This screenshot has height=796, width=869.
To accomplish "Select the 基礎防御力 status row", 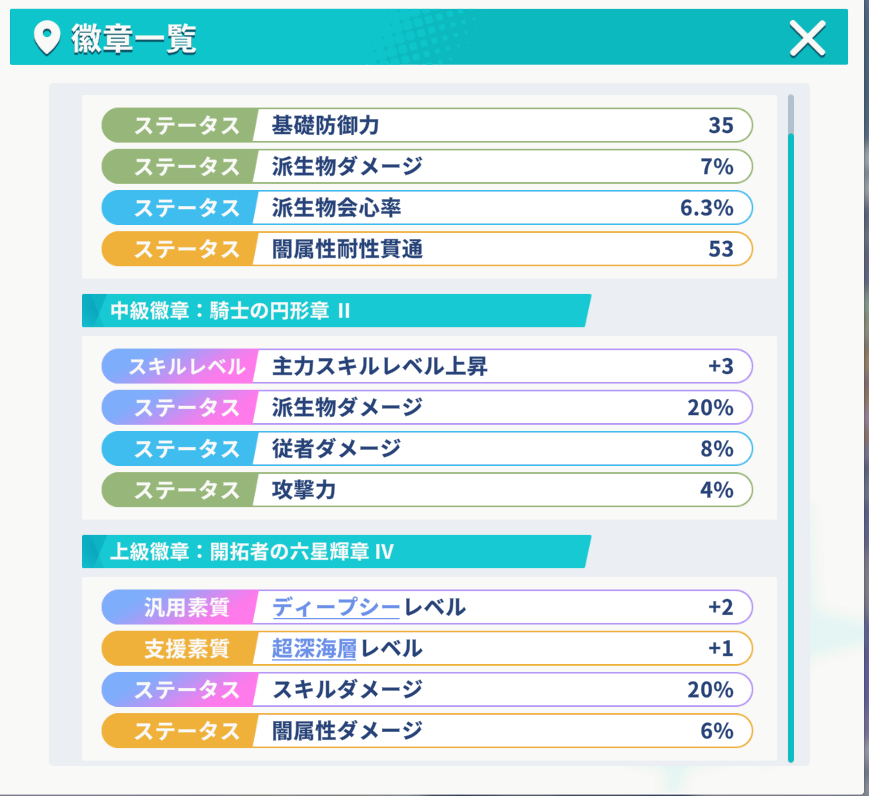I will tap(427, 125).
